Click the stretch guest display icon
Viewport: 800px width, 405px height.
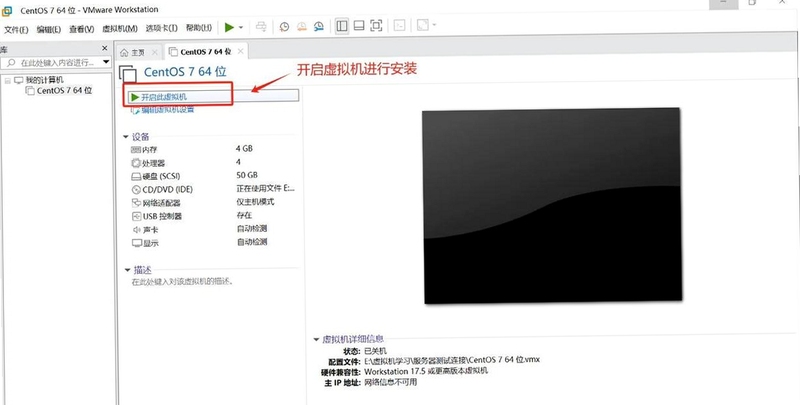click(422, 25)
